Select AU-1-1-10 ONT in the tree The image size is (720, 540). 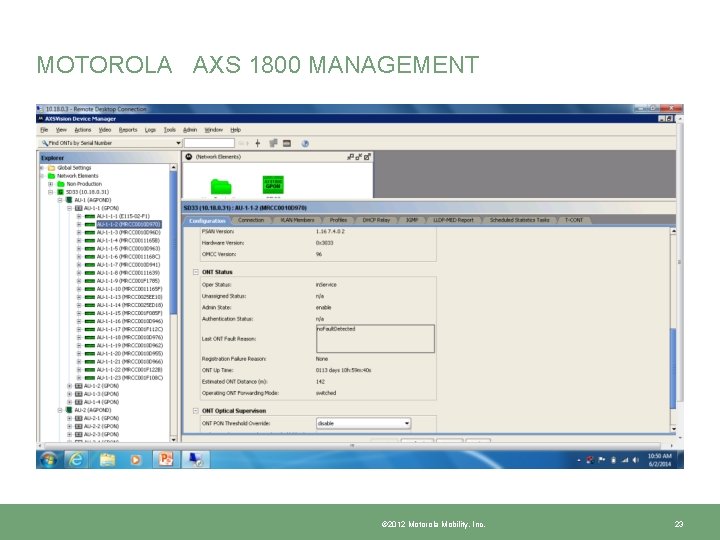click(x=129, y=289)
